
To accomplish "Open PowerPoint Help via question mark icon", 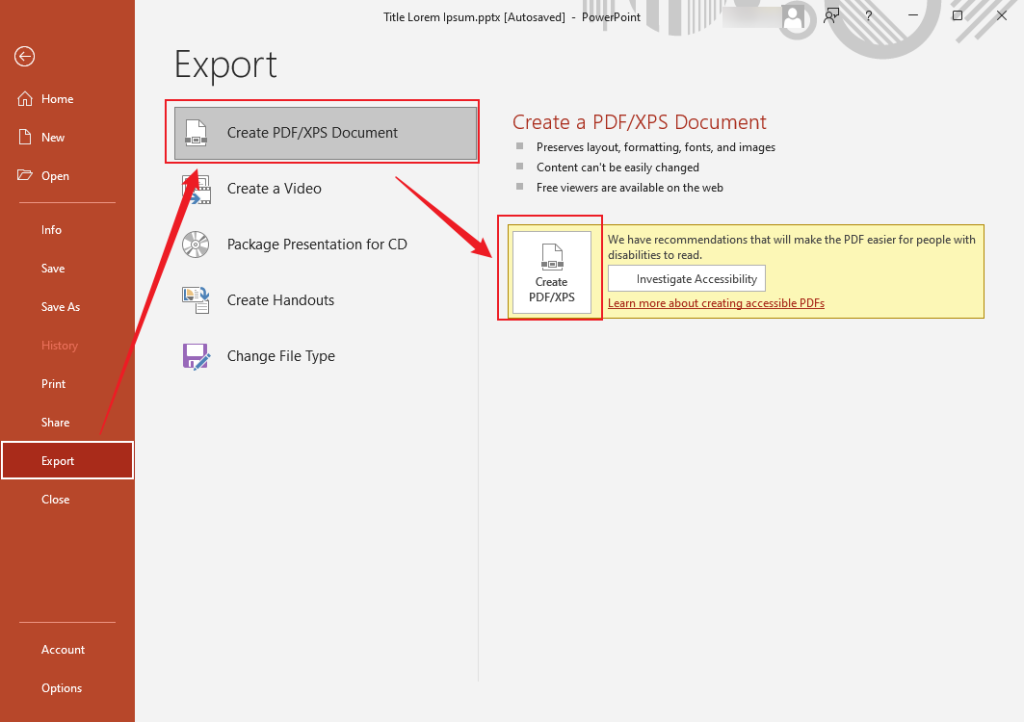I will pyautogui.click(x=867, y=16).
